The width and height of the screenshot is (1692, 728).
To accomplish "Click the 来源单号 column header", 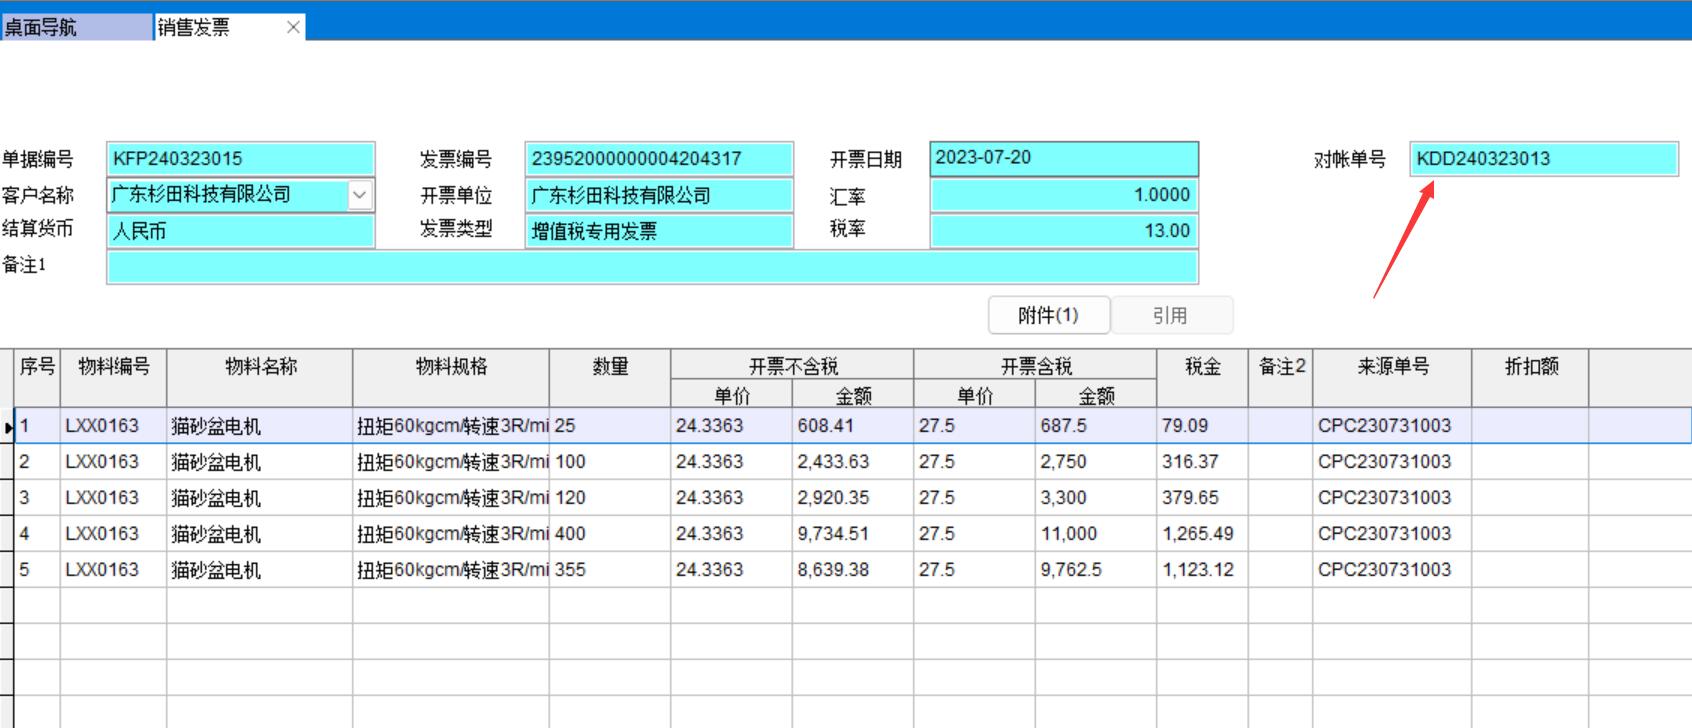I will [1392, 367].
